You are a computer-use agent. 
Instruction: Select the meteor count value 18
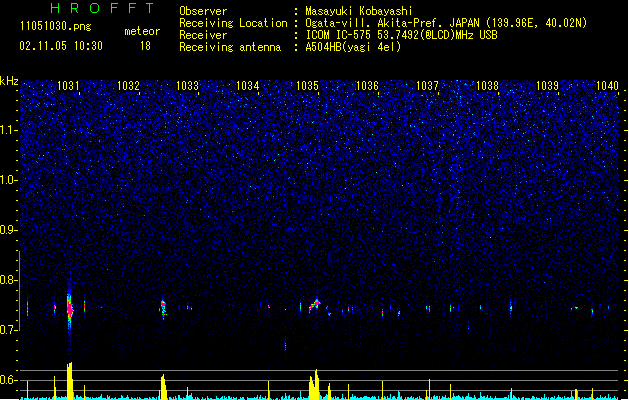pyautogui.click(x=145, y=46)
